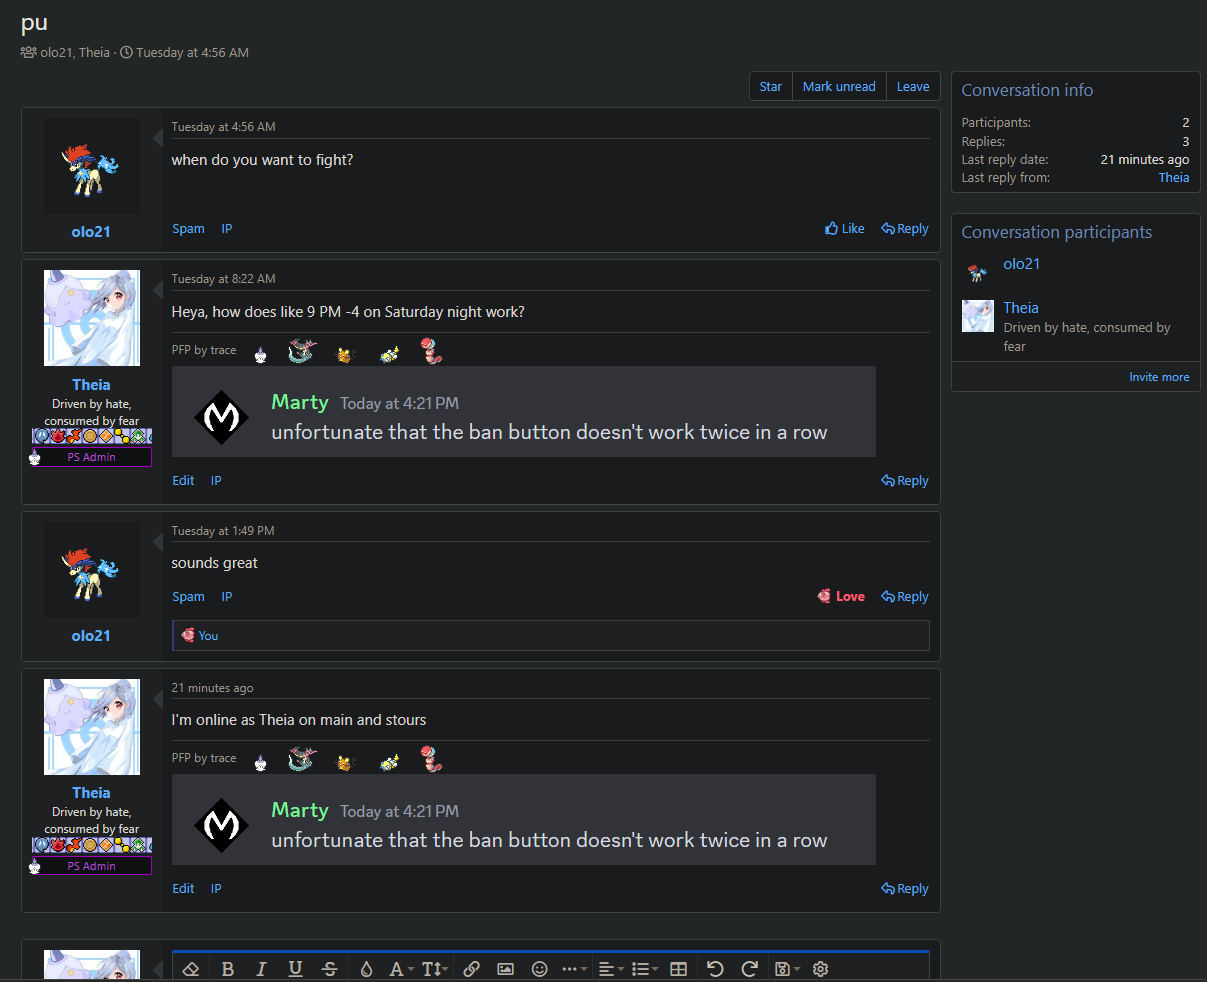The width and height of the screenshot is (1207, 982).
Task: Toggle underline formatting in the editor
Action: click(295, 968)
